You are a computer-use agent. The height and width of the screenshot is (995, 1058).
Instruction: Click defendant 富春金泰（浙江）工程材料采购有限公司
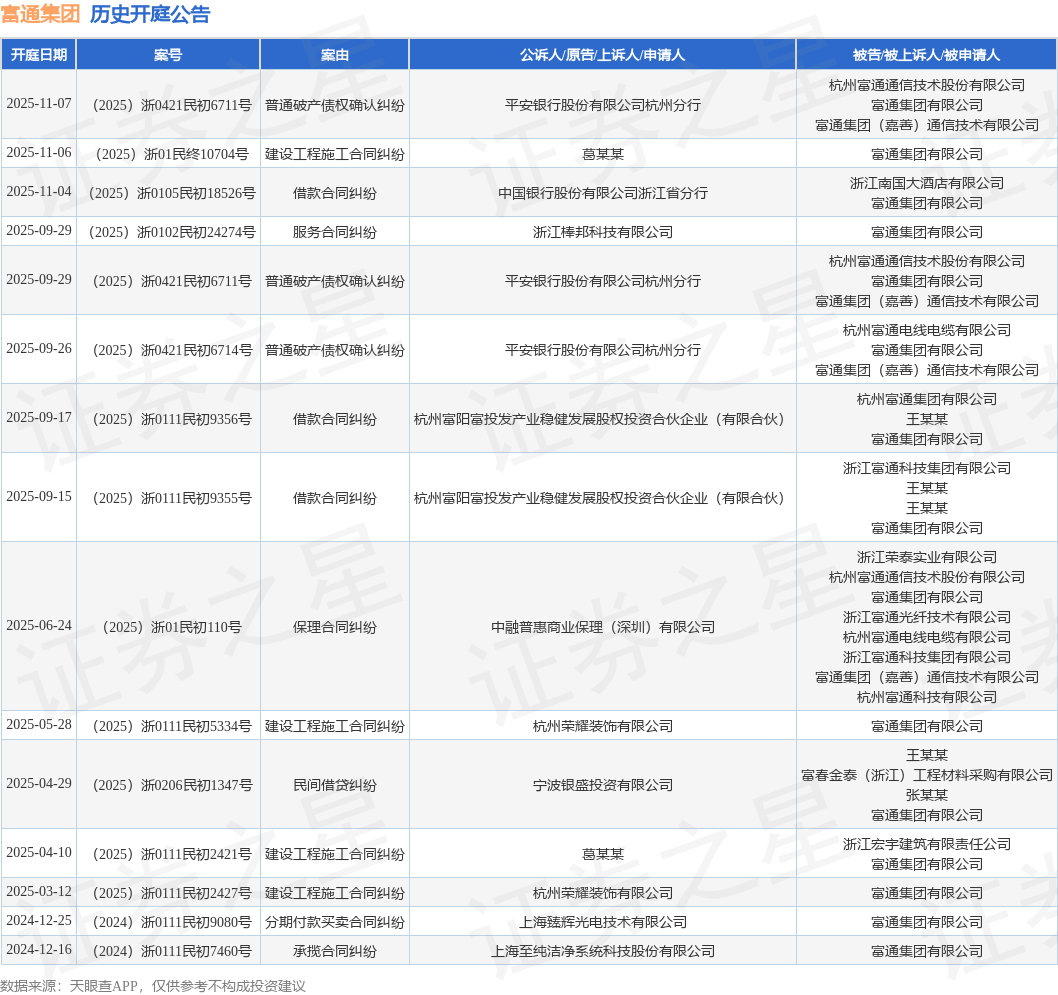[926, 776]
